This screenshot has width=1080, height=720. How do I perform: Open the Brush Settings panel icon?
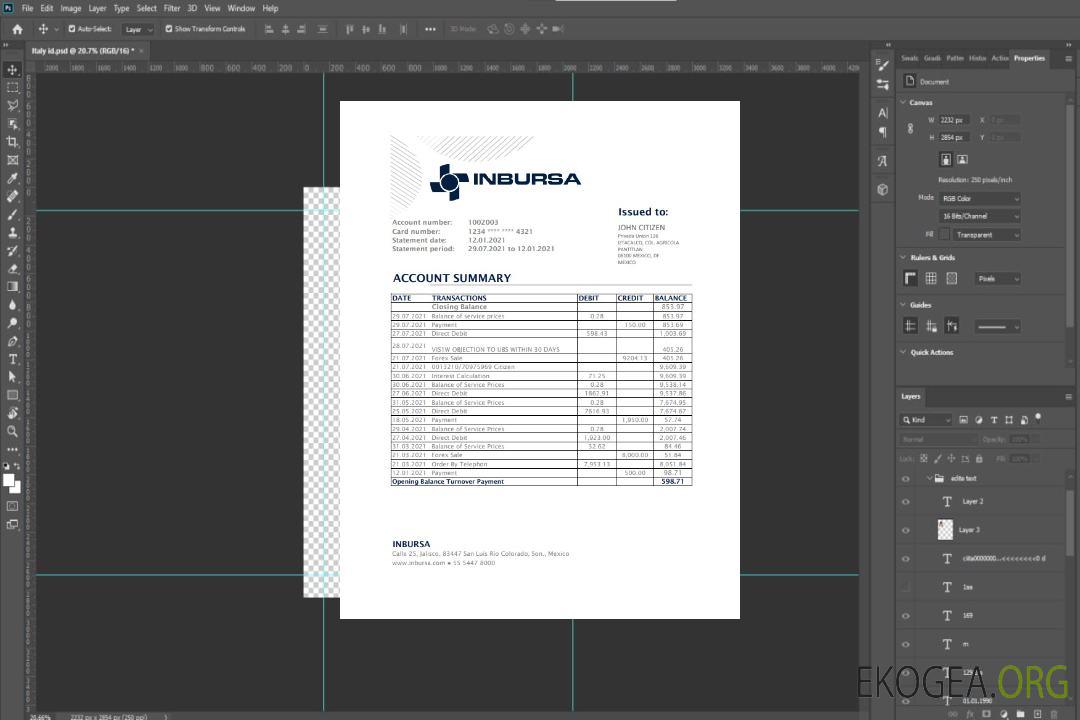click(883, 65)
